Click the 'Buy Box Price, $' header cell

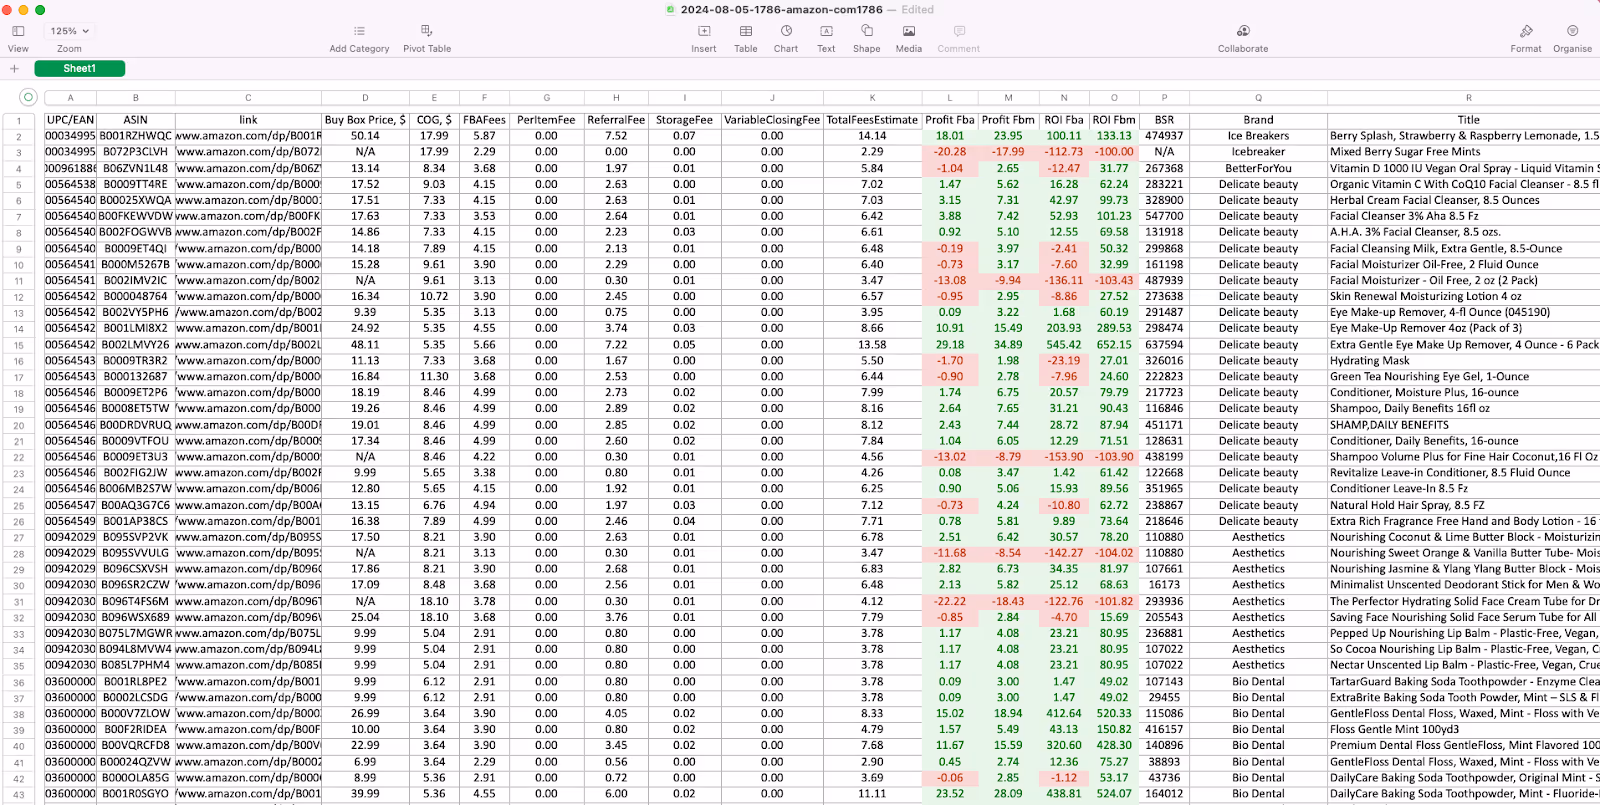pyautogui.click(x=365, y=120)
